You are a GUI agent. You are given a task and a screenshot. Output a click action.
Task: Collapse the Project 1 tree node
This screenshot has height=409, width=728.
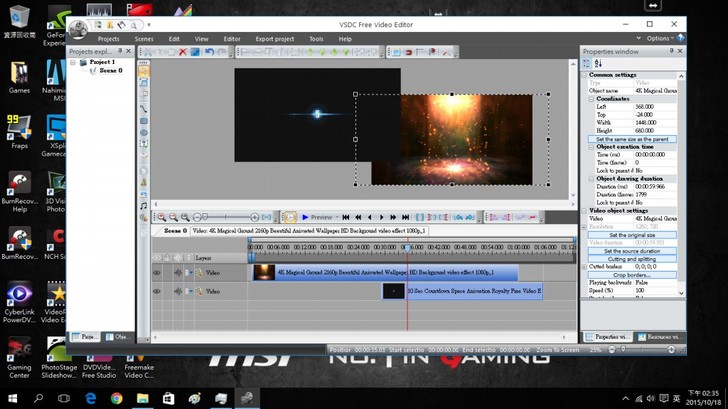click(74, 62)
